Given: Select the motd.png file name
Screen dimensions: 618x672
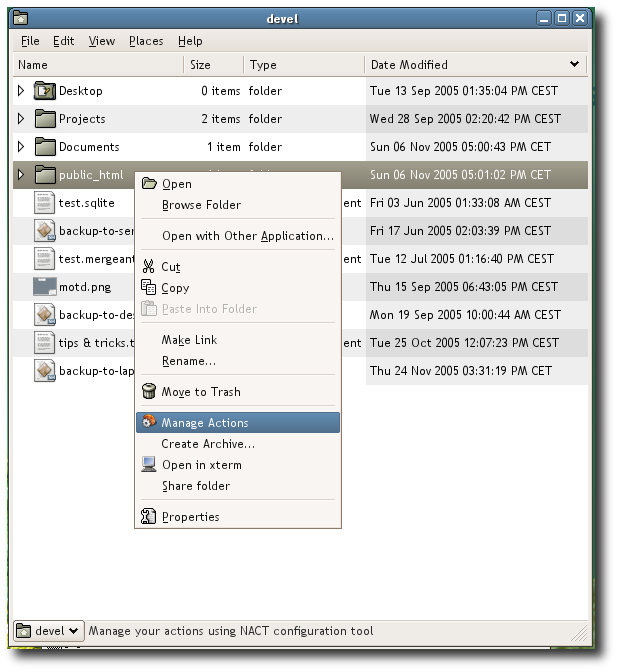Looking at the screenshot, I should point(85,287).
